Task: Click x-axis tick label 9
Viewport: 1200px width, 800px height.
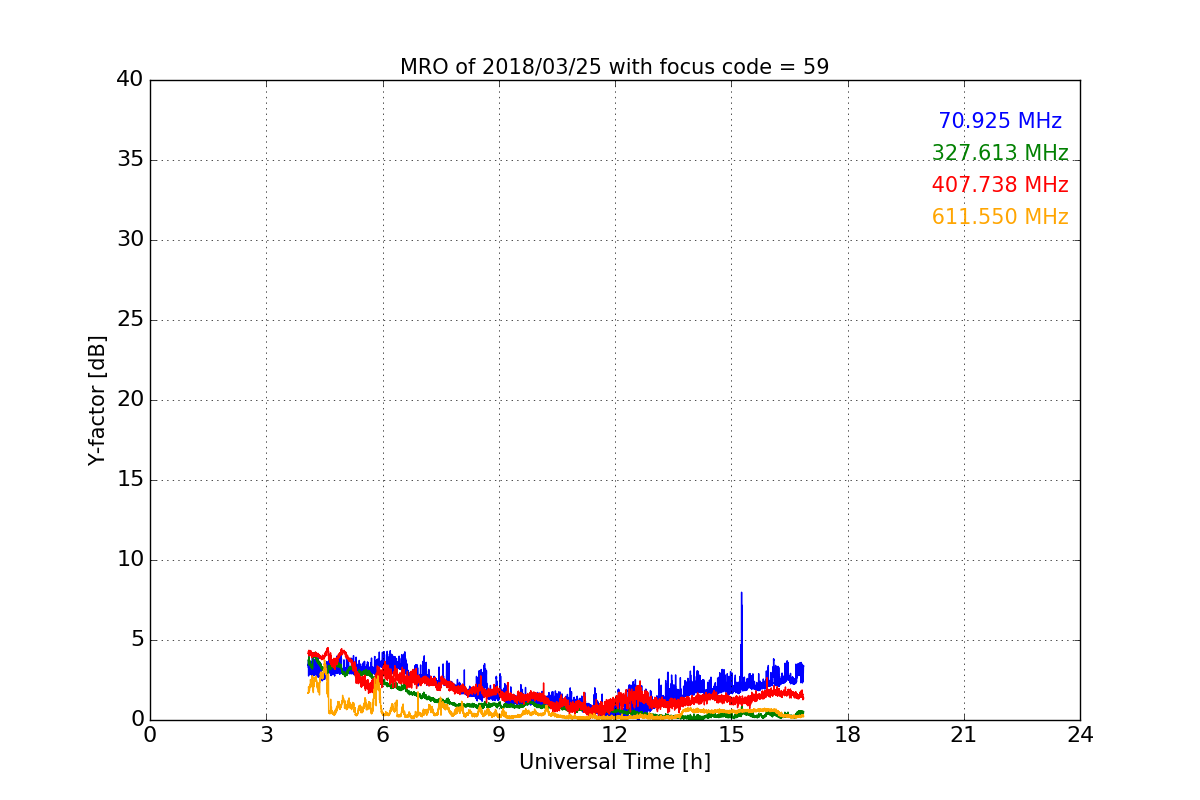Action: click(499, 734)
